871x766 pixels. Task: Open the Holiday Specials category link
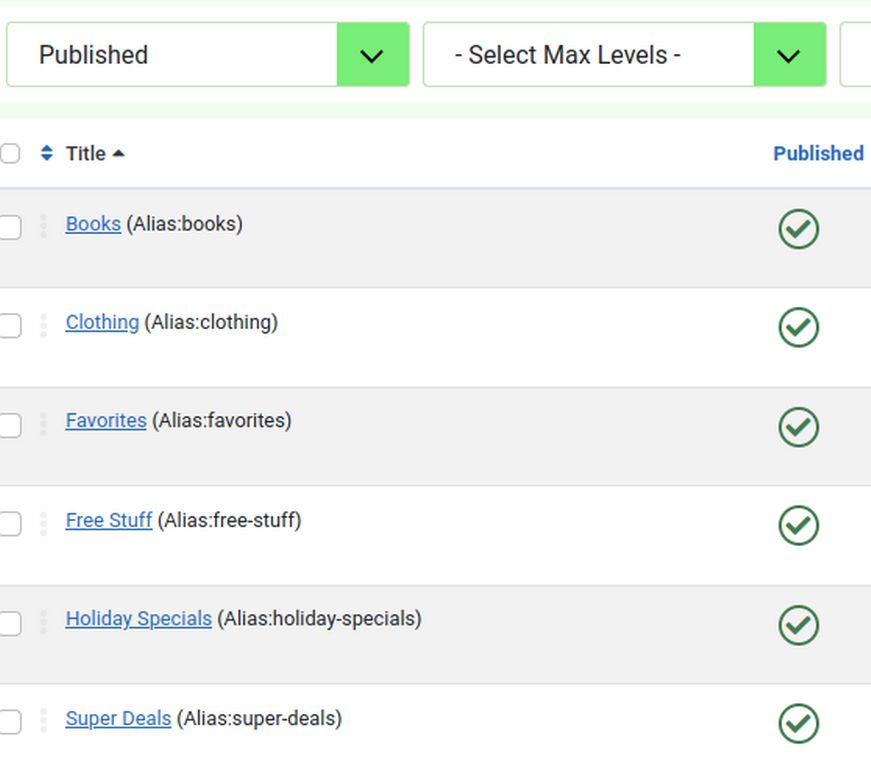coord(138,619)
